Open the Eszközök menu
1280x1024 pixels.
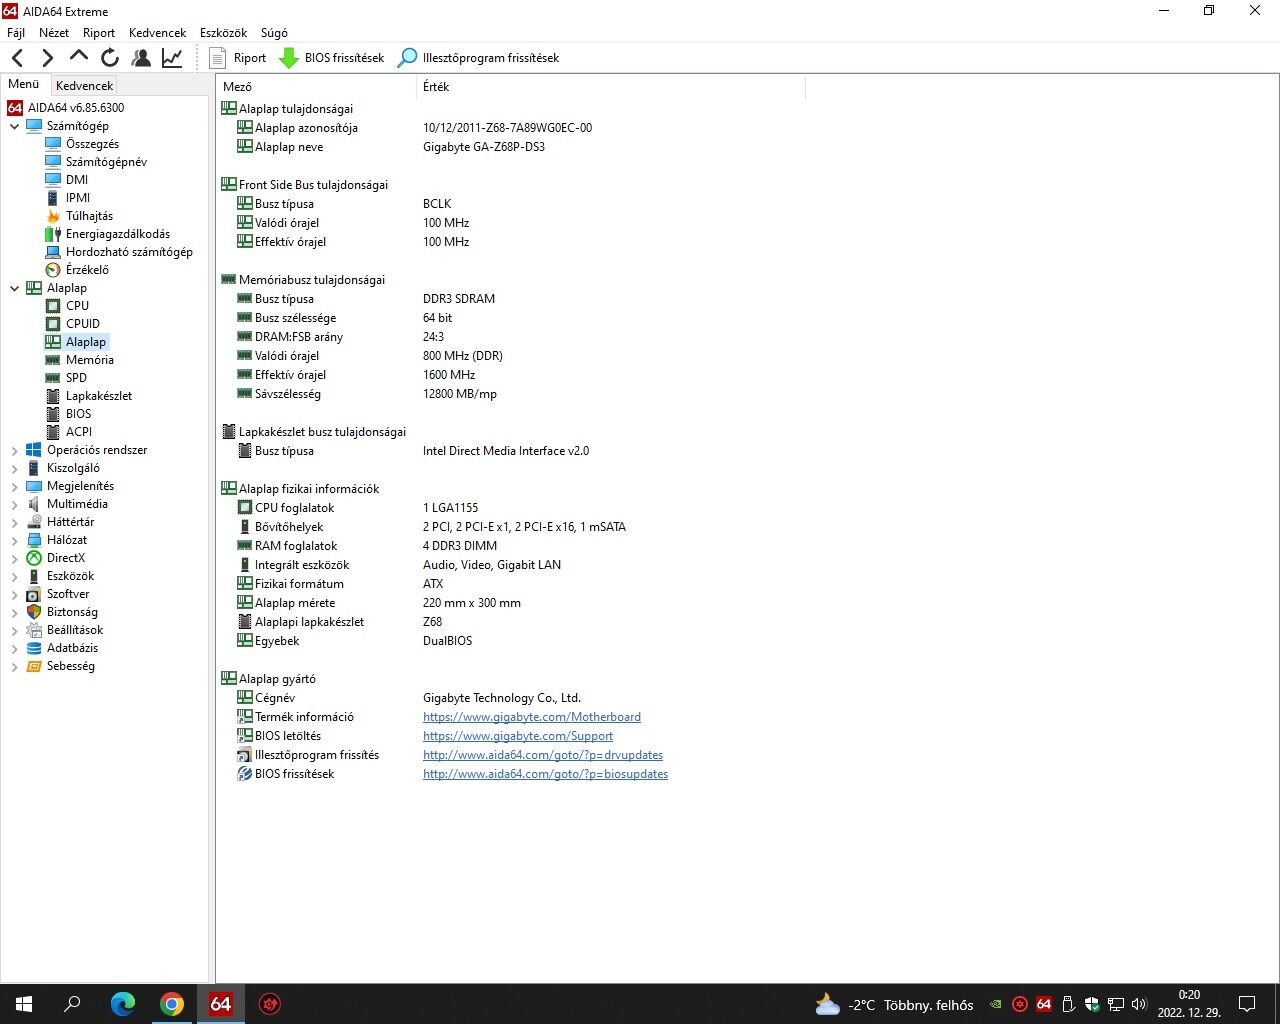pyautogui.click(x=224, y=33)
